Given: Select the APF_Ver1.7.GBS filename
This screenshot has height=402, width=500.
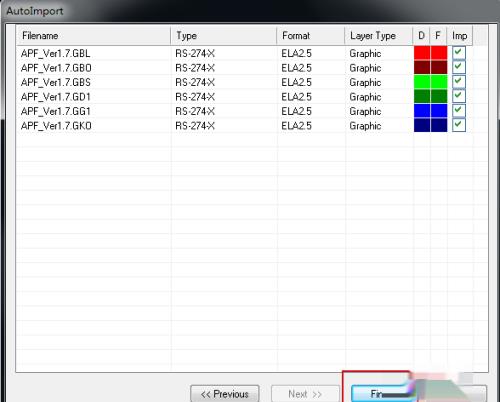Looking at the screenshot, I should coord(56,82).
